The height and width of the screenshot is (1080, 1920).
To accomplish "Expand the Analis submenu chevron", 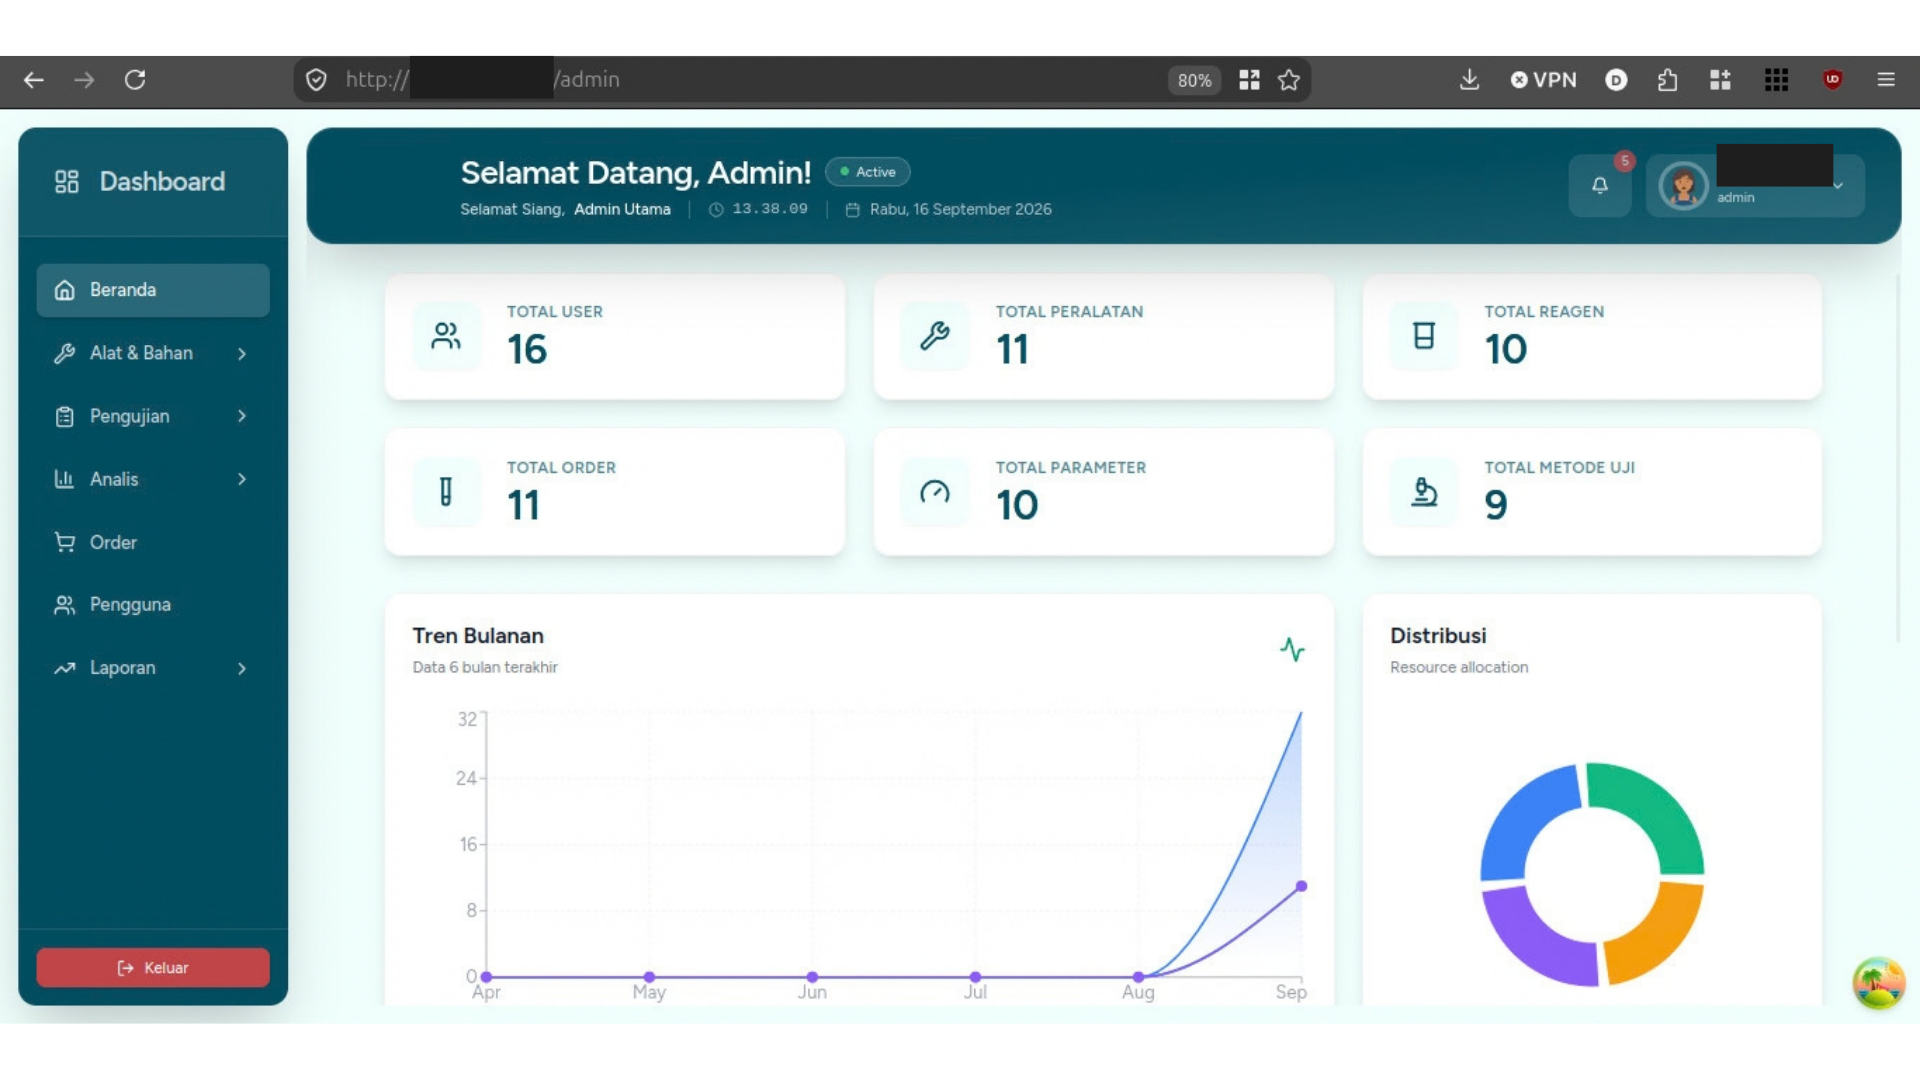I will coord(242,479).
